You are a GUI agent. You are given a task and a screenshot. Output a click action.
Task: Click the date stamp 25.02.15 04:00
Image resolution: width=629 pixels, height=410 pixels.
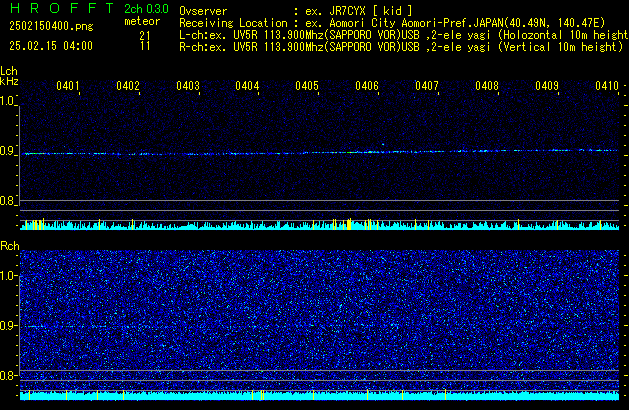pyautogui.click(x=51, y=46)
